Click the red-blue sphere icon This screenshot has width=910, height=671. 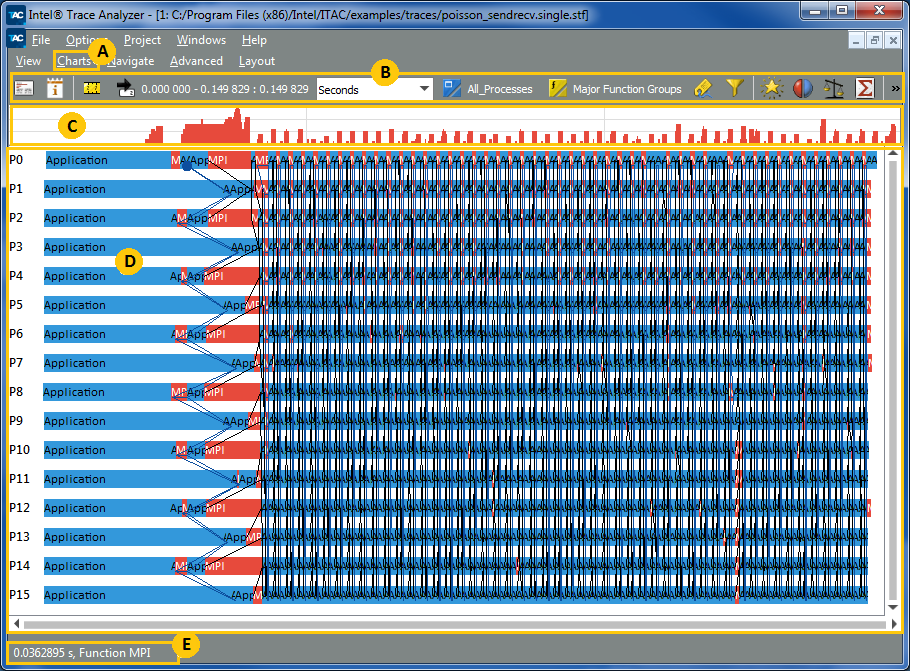coord(802,89)
